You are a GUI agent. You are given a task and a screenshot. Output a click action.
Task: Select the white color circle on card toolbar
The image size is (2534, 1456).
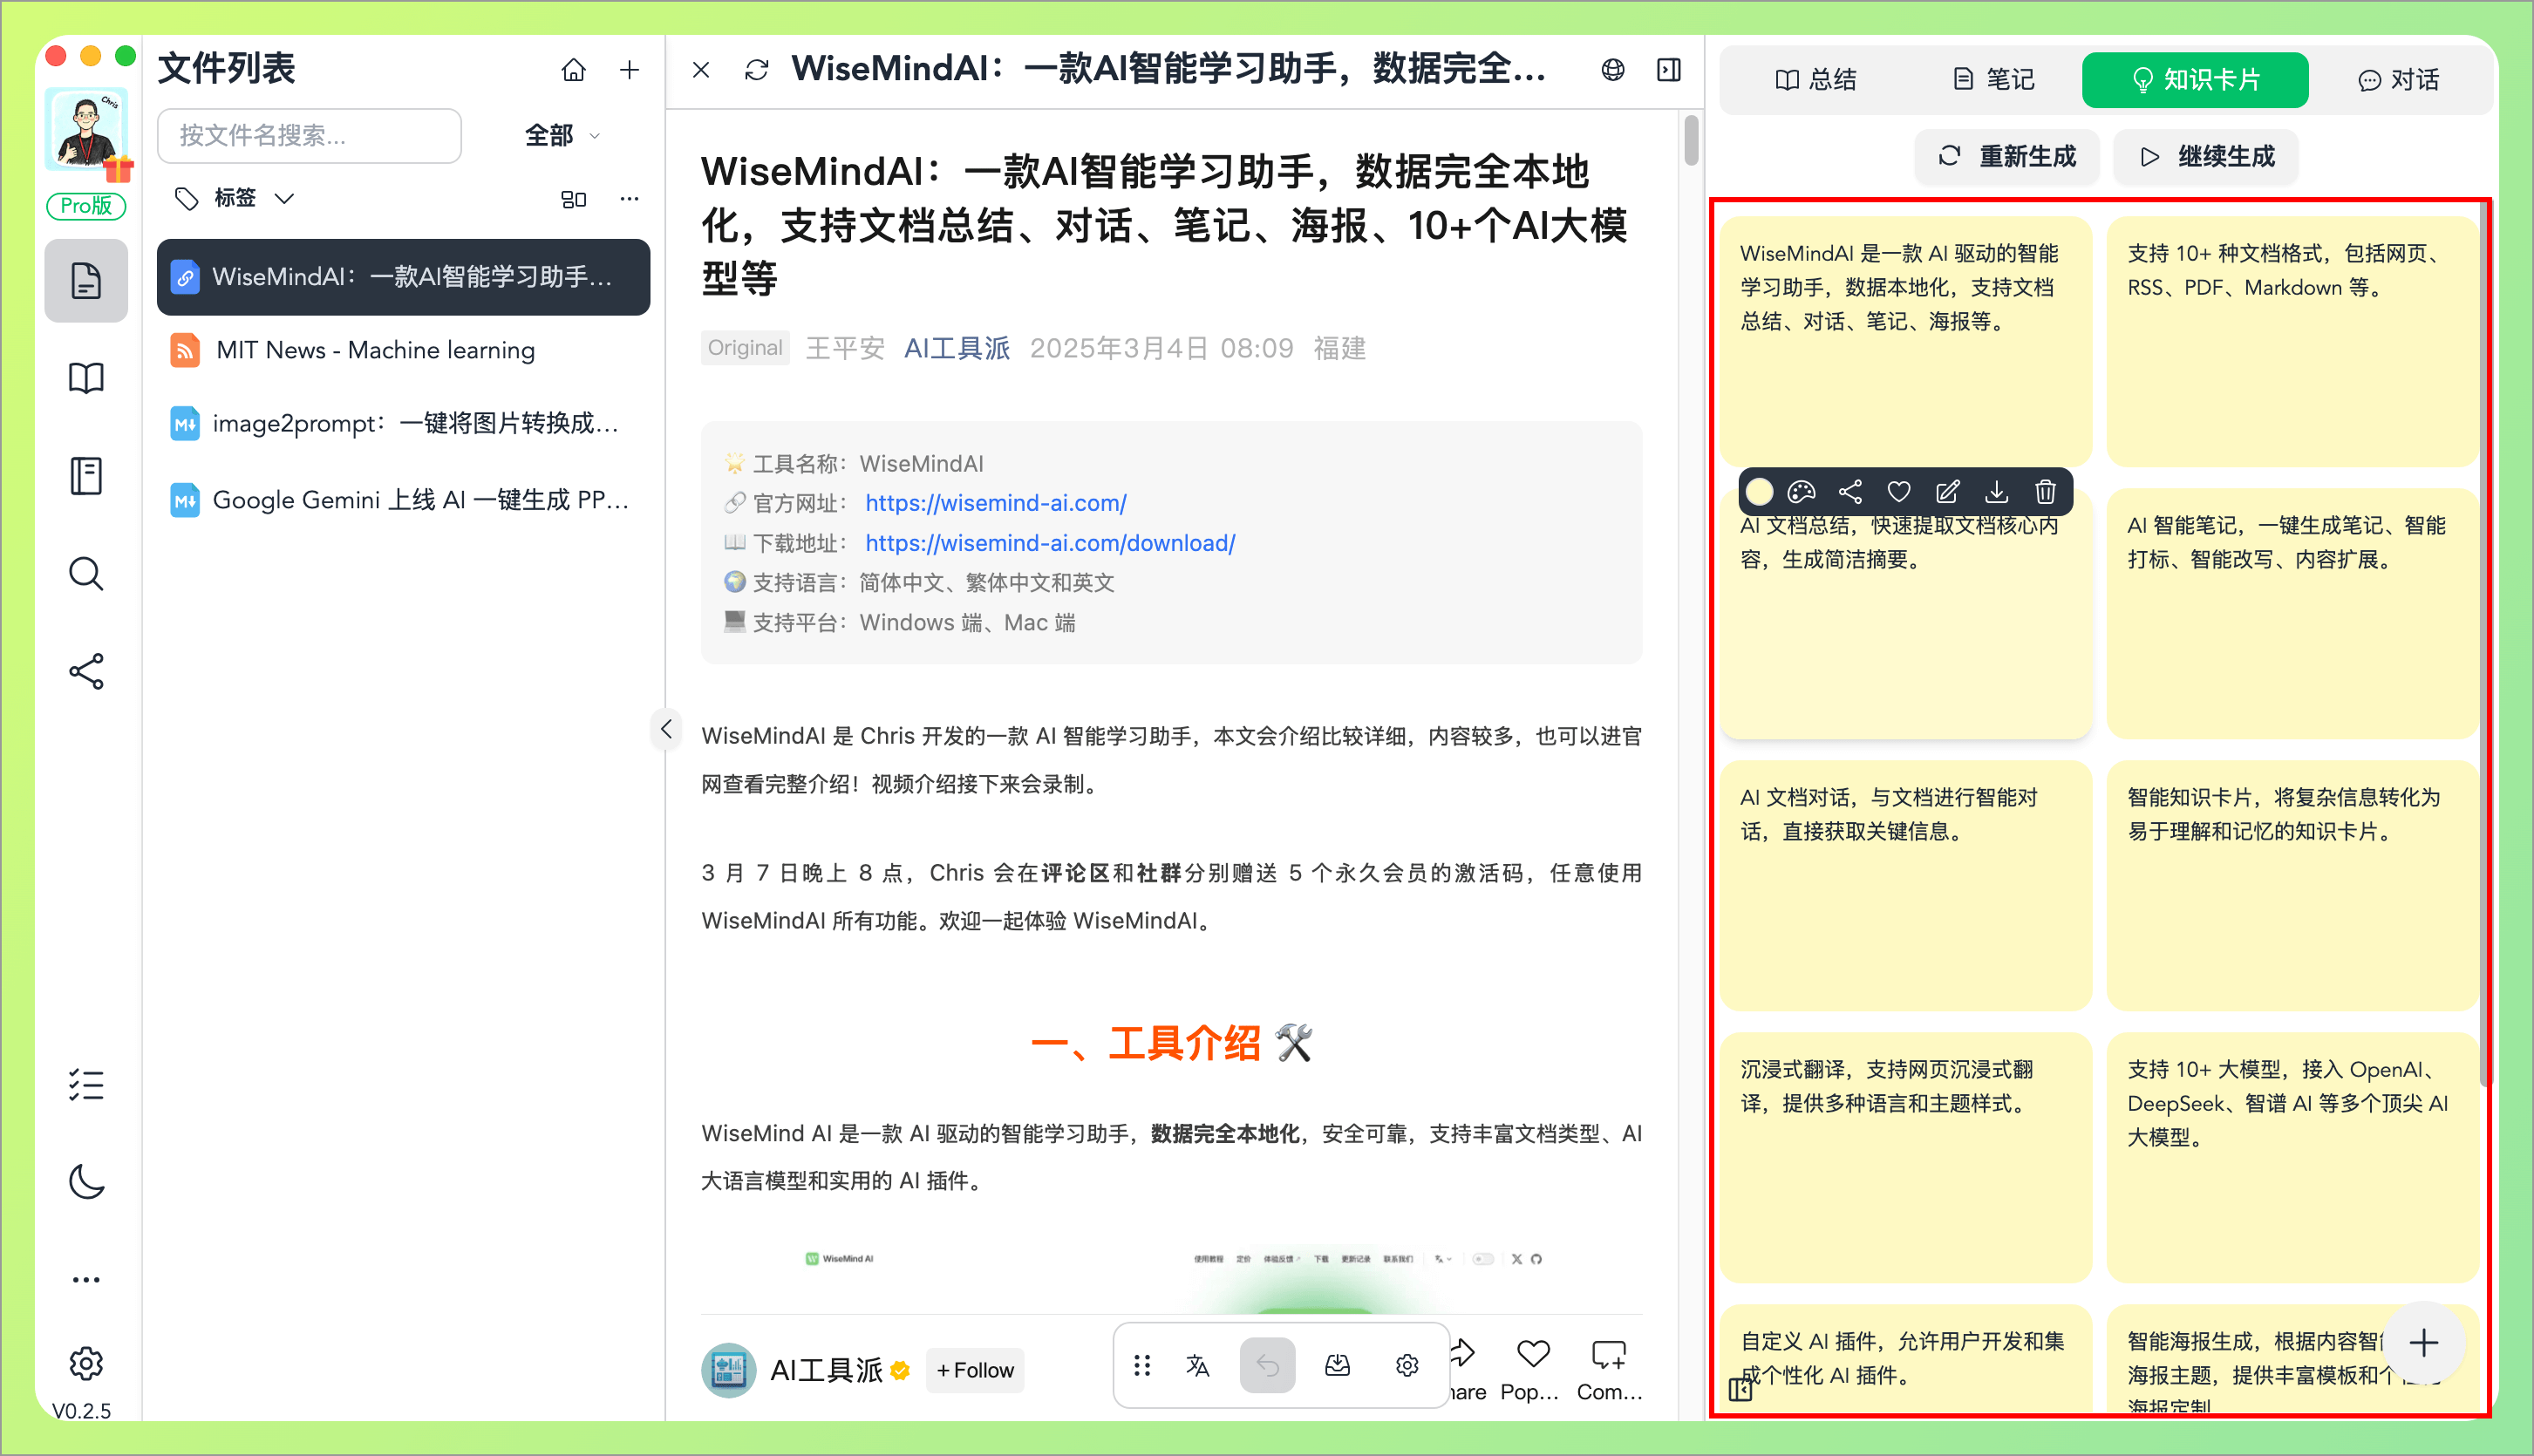1760,491
